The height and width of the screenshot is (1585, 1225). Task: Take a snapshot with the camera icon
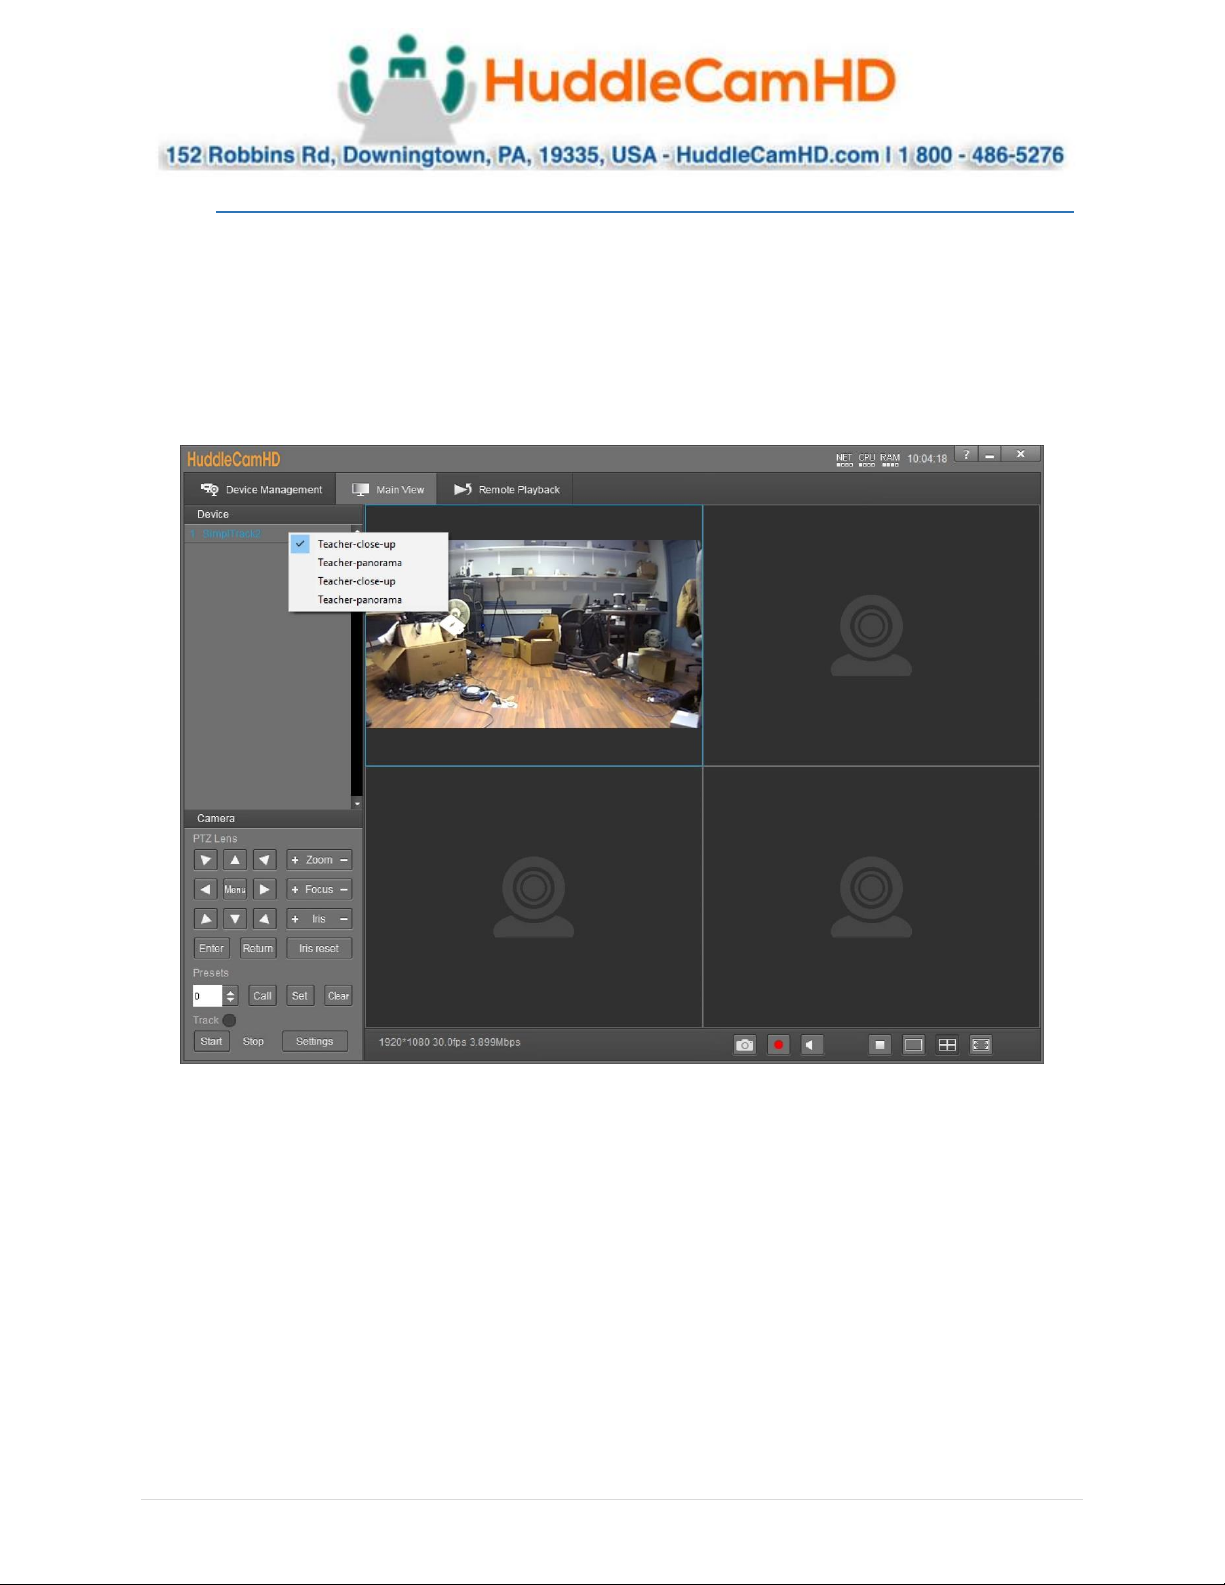pos(744,1045)
